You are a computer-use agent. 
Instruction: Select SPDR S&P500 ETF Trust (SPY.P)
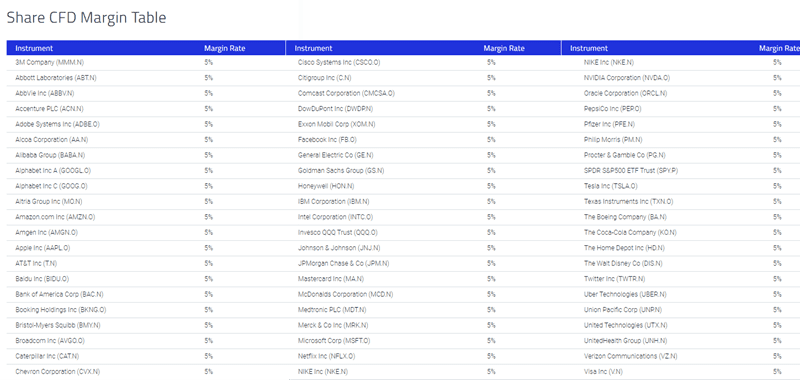pos(631,170)
